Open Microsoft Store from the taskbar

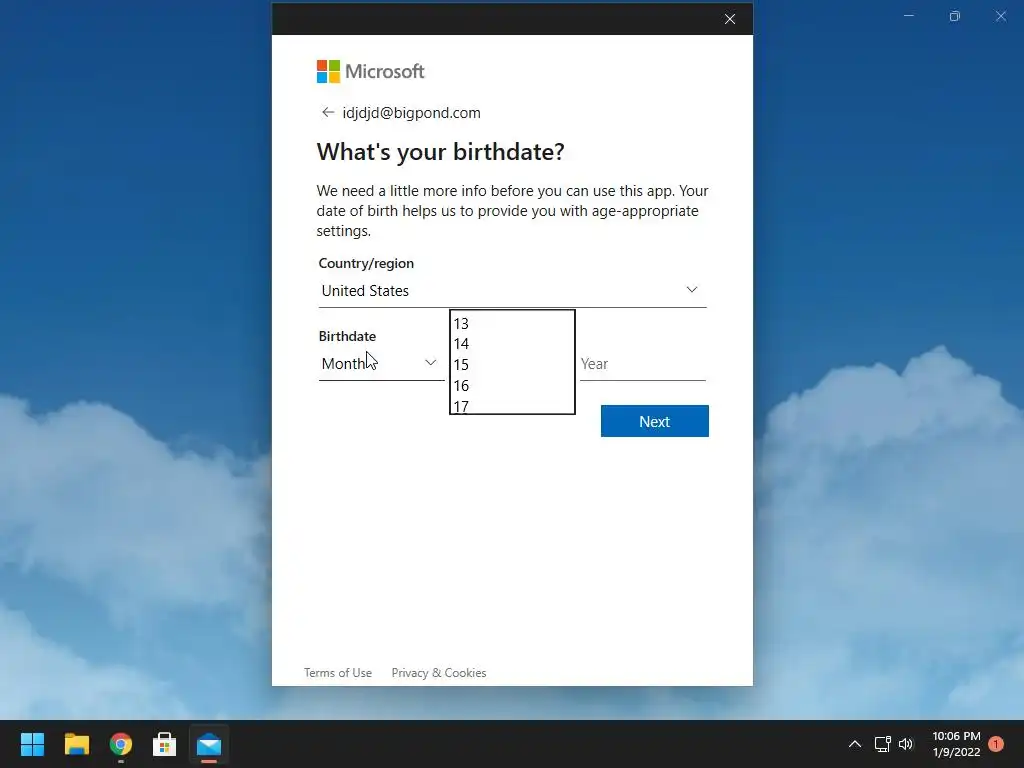(165, 744)
